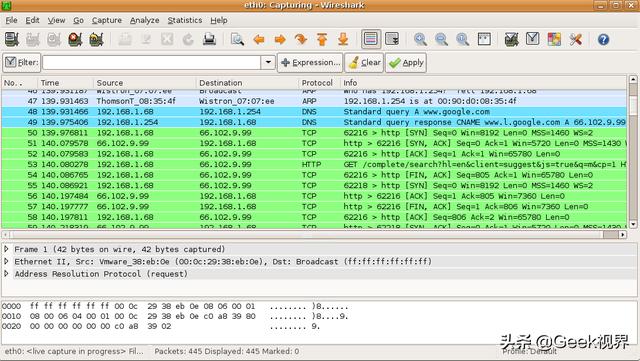
Task: Click the Find packet magnifier icon
Action: click(237, 40)
